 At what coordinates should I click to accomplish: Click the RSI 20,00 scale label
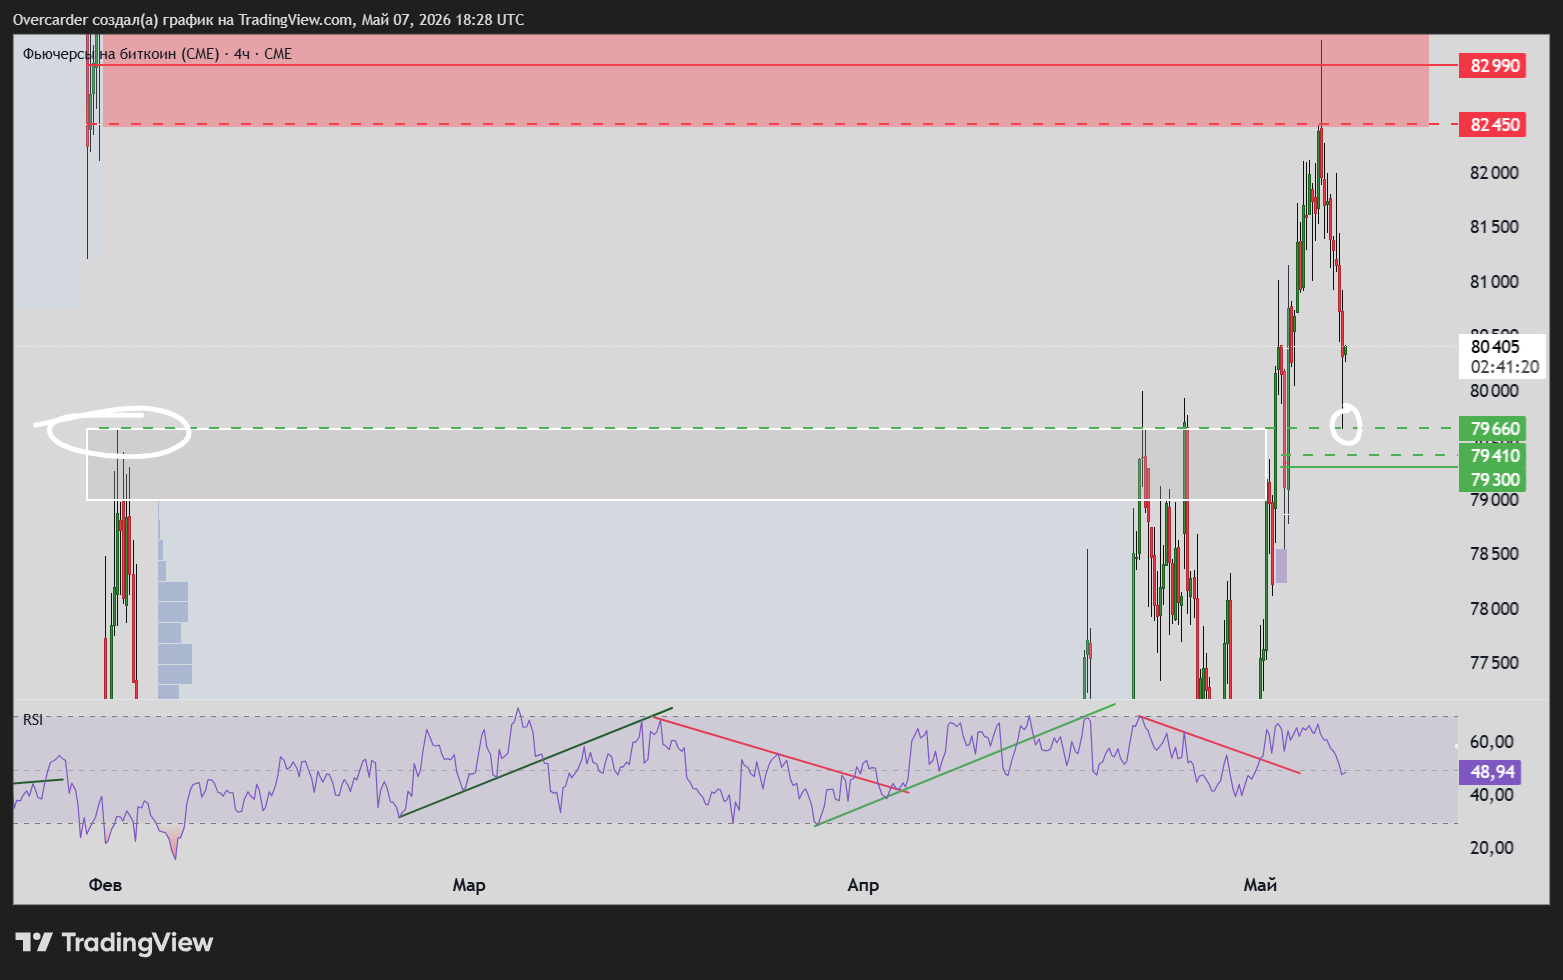click(x=1492, y=848)
